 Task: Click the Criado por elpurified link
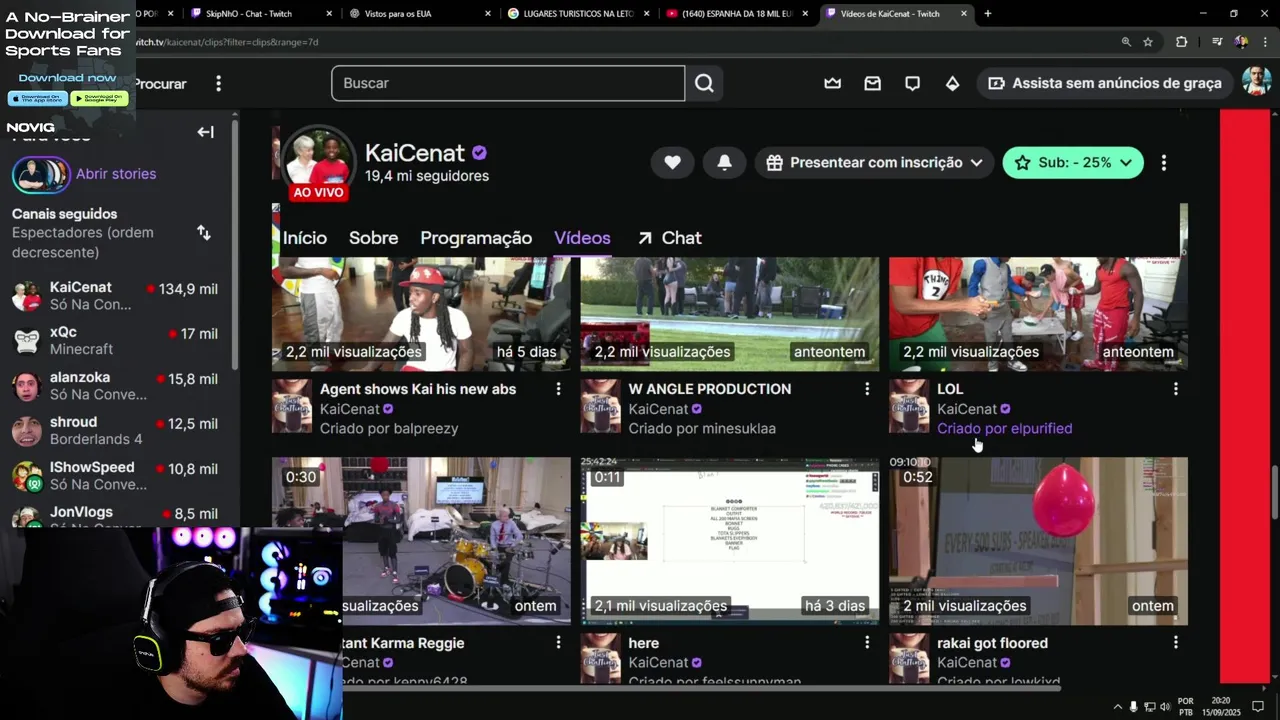[x=1004, y=428]
